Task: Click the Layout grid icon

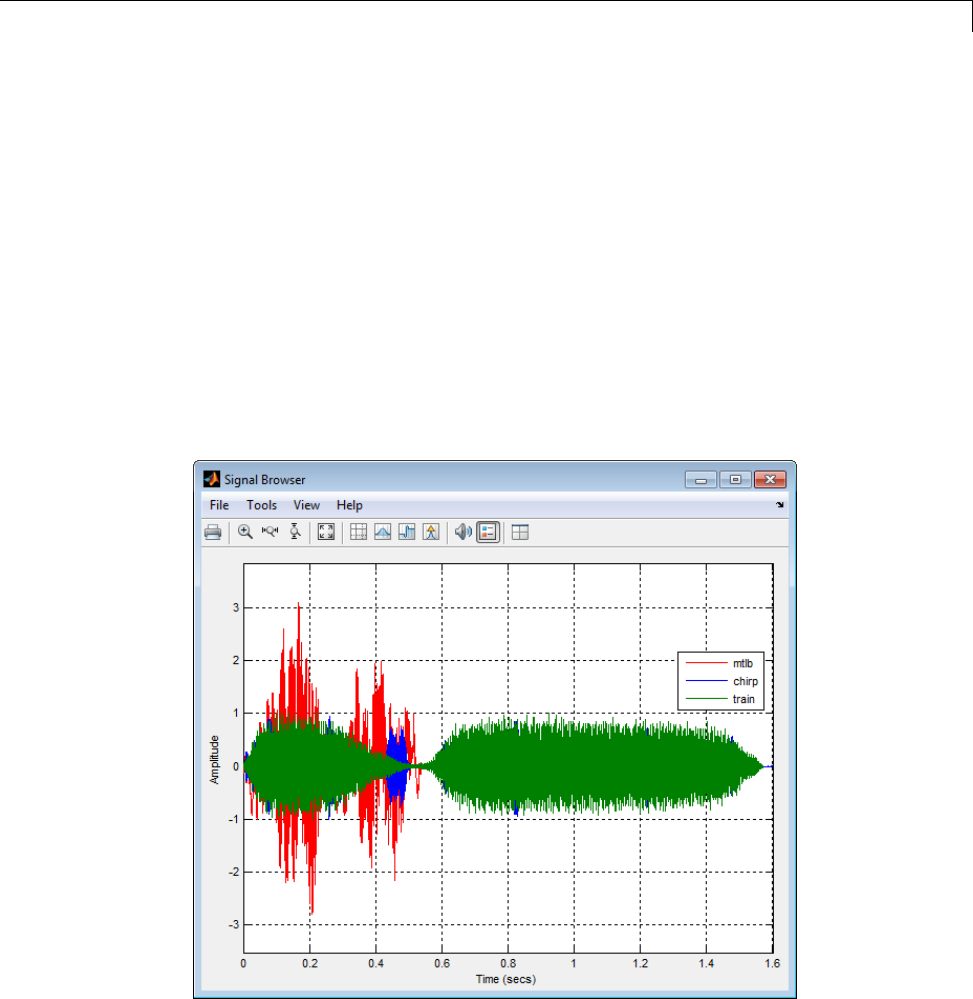Action: coord(520,532)
